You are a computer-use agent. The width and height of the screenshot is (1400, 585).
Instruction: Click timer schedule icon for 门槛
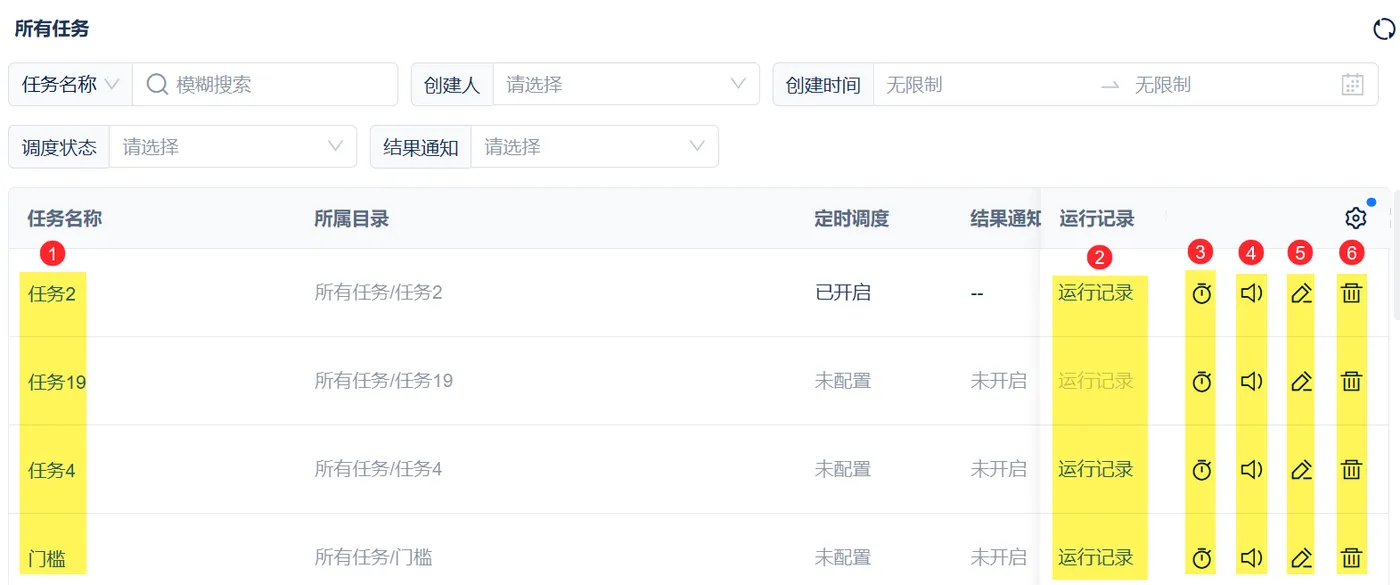pyautogui.click(x=1202, y=558)
